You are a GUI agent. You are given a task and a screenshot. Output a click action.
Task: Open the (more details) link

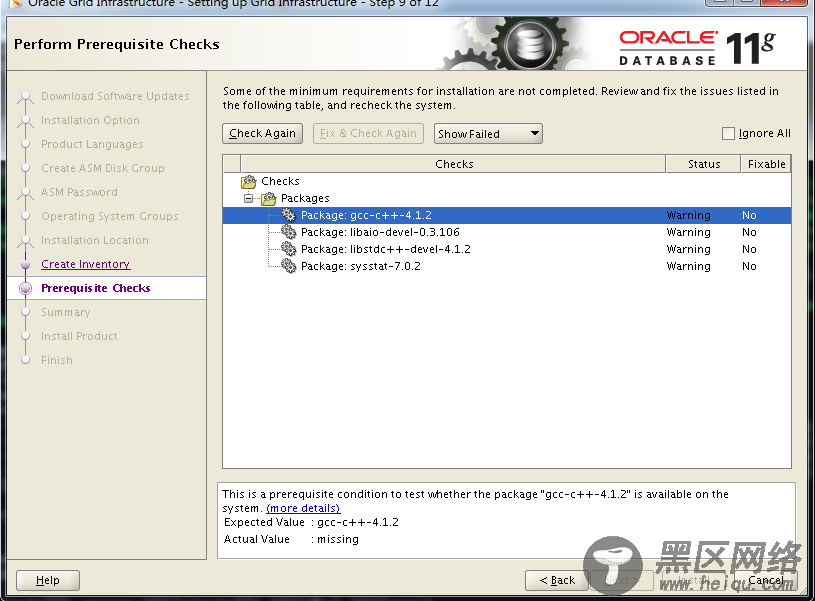[303, 508]
